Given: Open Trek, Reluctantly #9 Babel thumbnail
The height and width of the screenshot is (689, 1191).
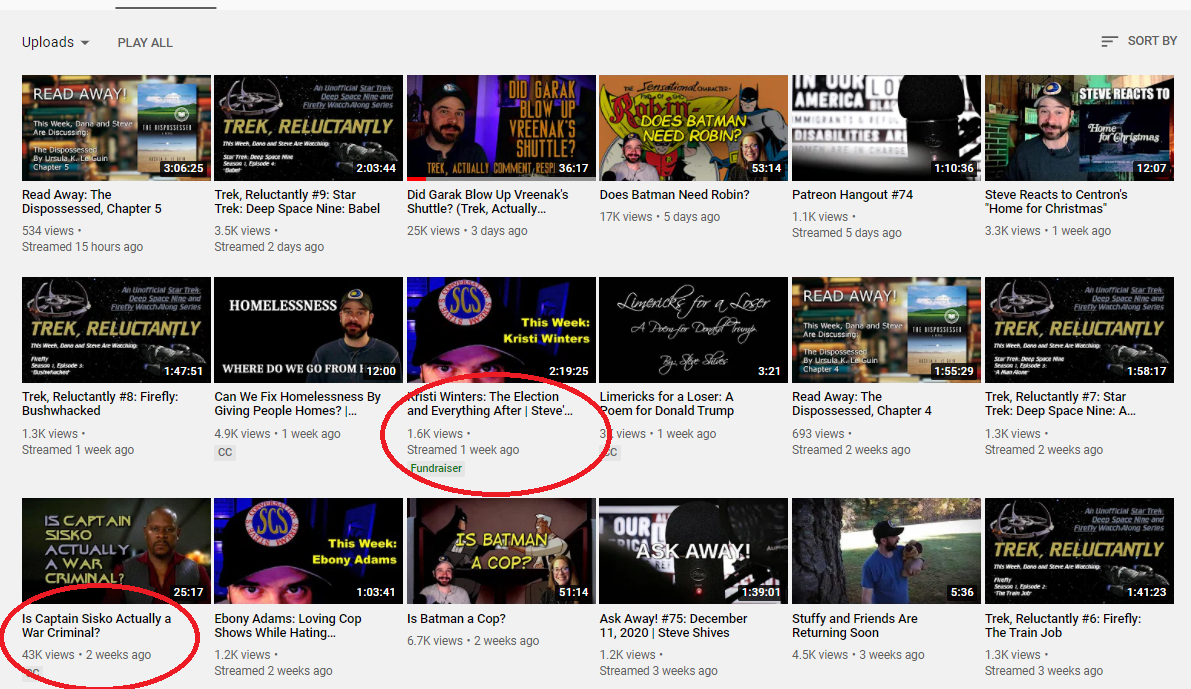Looking at the screenshot, I should (x=308, y=128).
